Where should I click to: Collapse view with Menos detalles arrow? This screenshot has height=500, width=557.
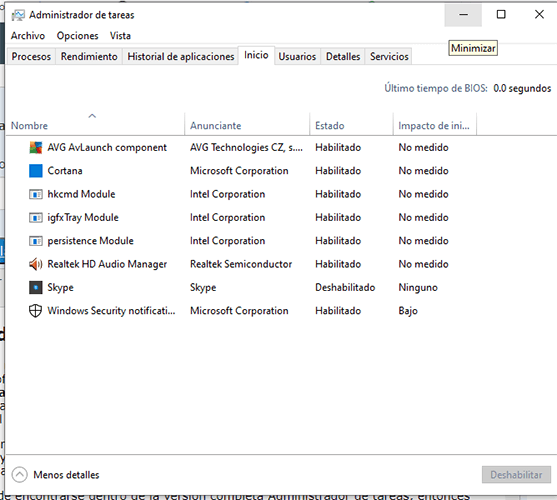point(20,474)
